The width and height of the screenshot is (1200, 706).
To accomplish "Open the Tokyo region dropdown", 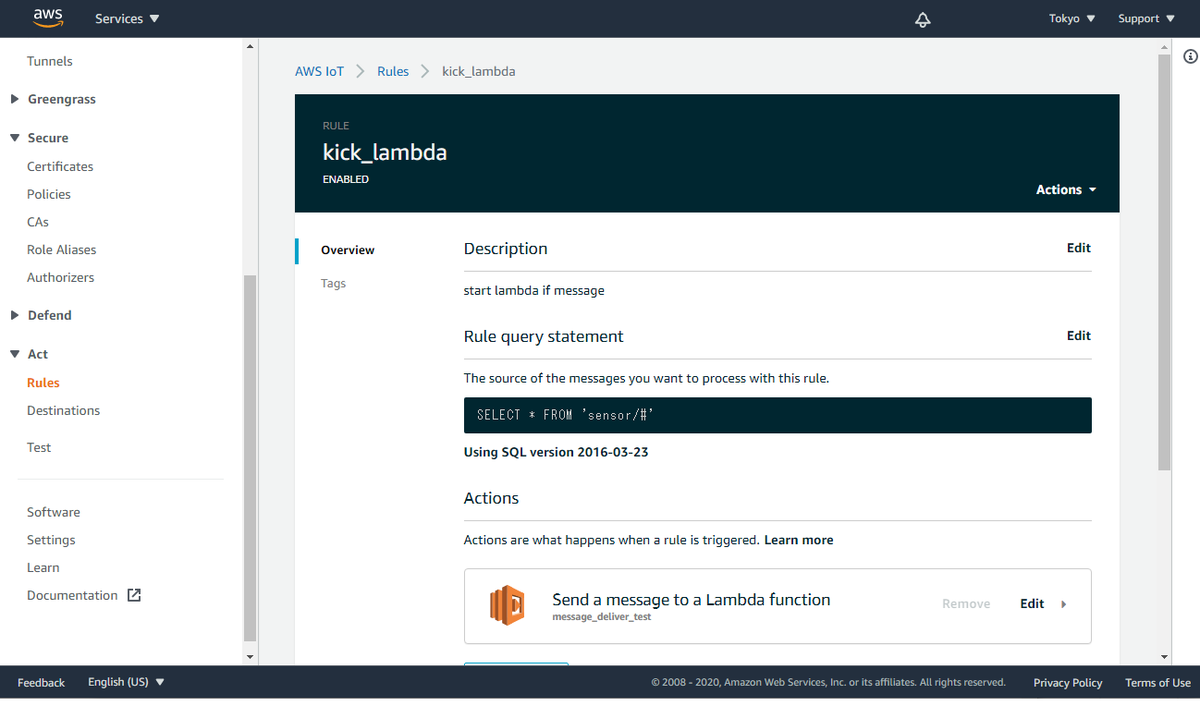I will 1072,19.
